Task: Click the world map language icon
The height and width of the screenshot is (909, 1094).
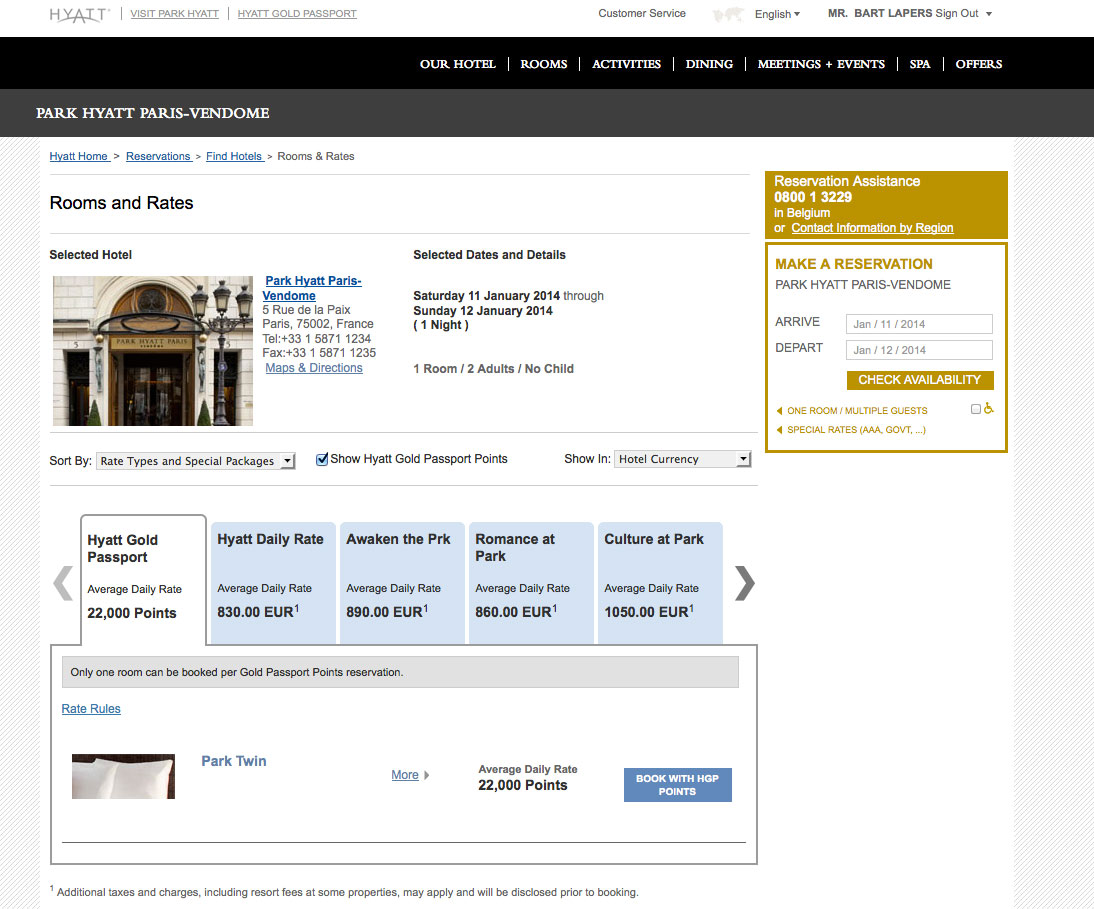Action: [728, 15]
